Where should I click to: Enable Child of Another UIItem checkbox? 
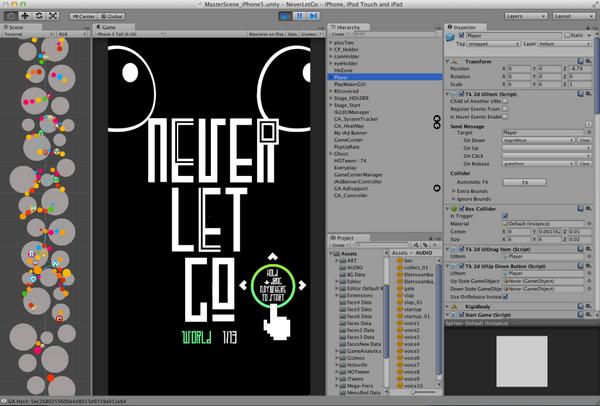[x=505, y=101]
